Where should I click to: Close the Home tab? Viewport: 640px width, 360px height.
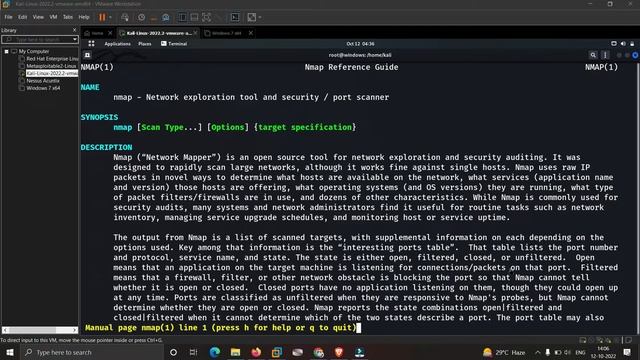click(110, 33)
